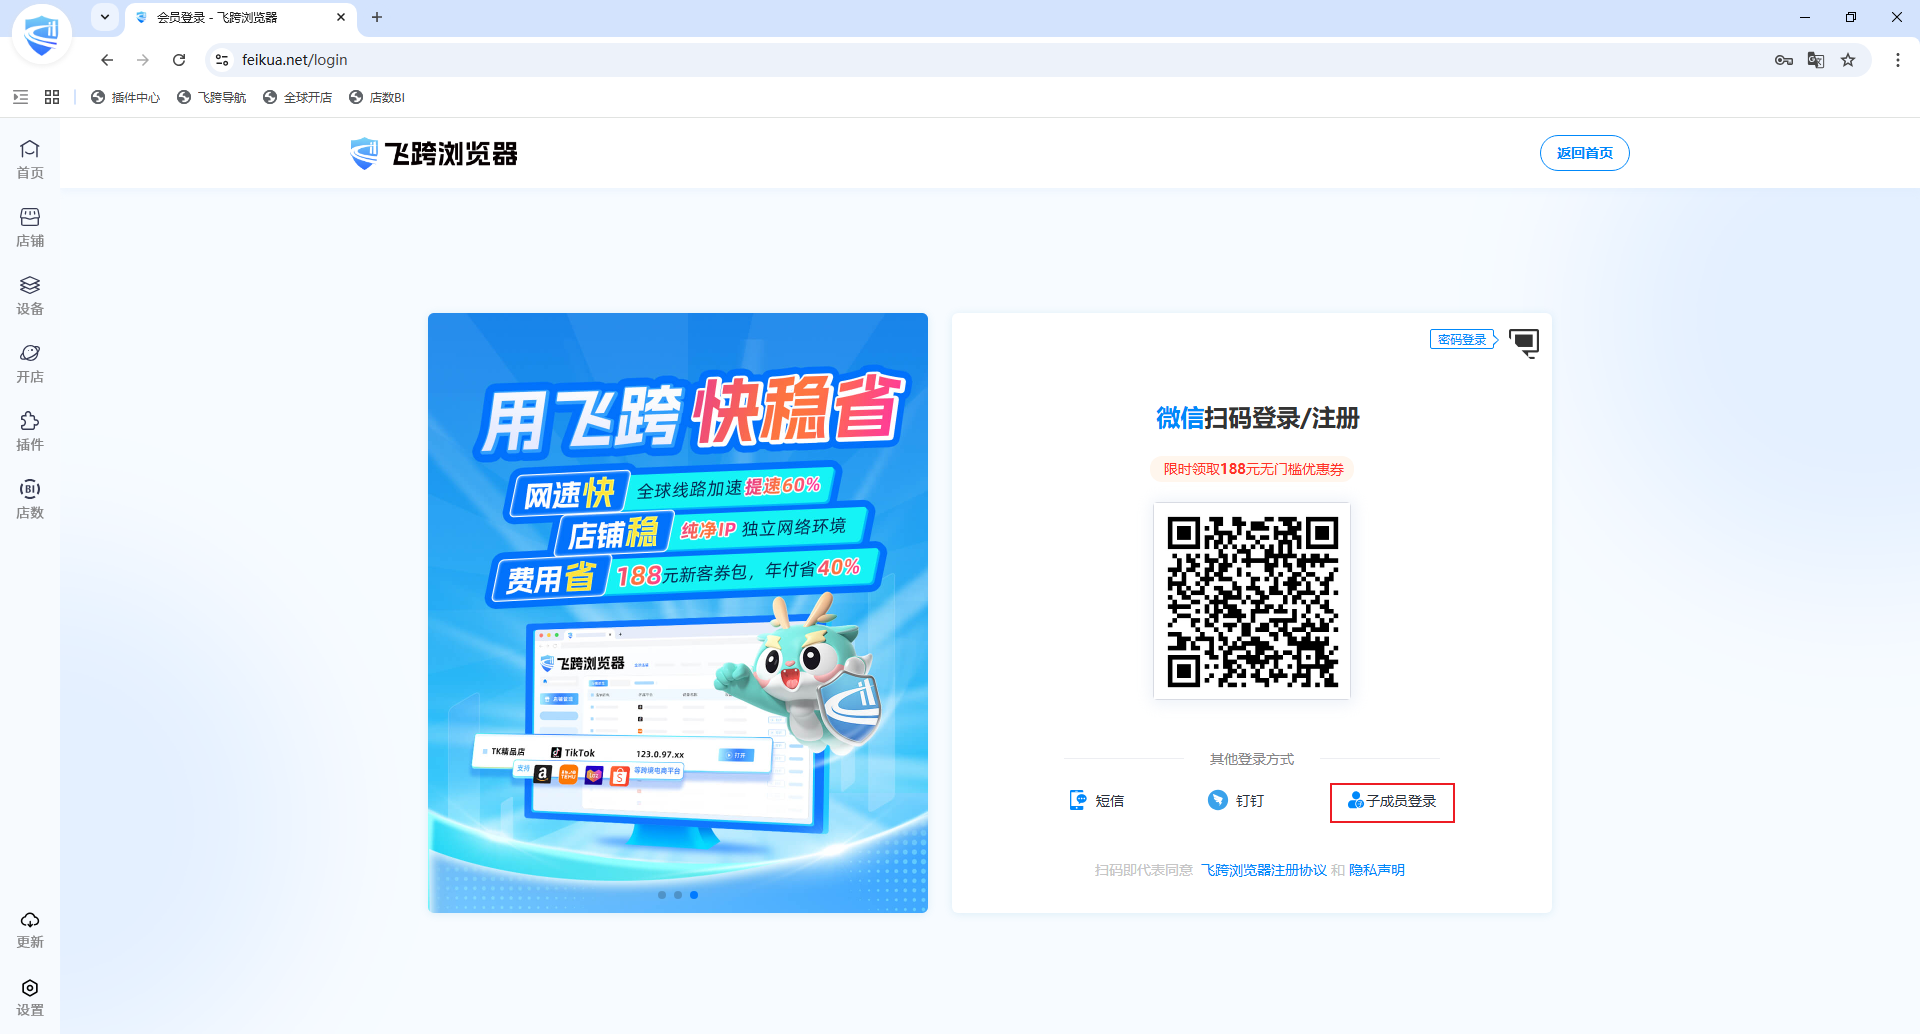Reload the feikua.net login page

pos(179,60)
